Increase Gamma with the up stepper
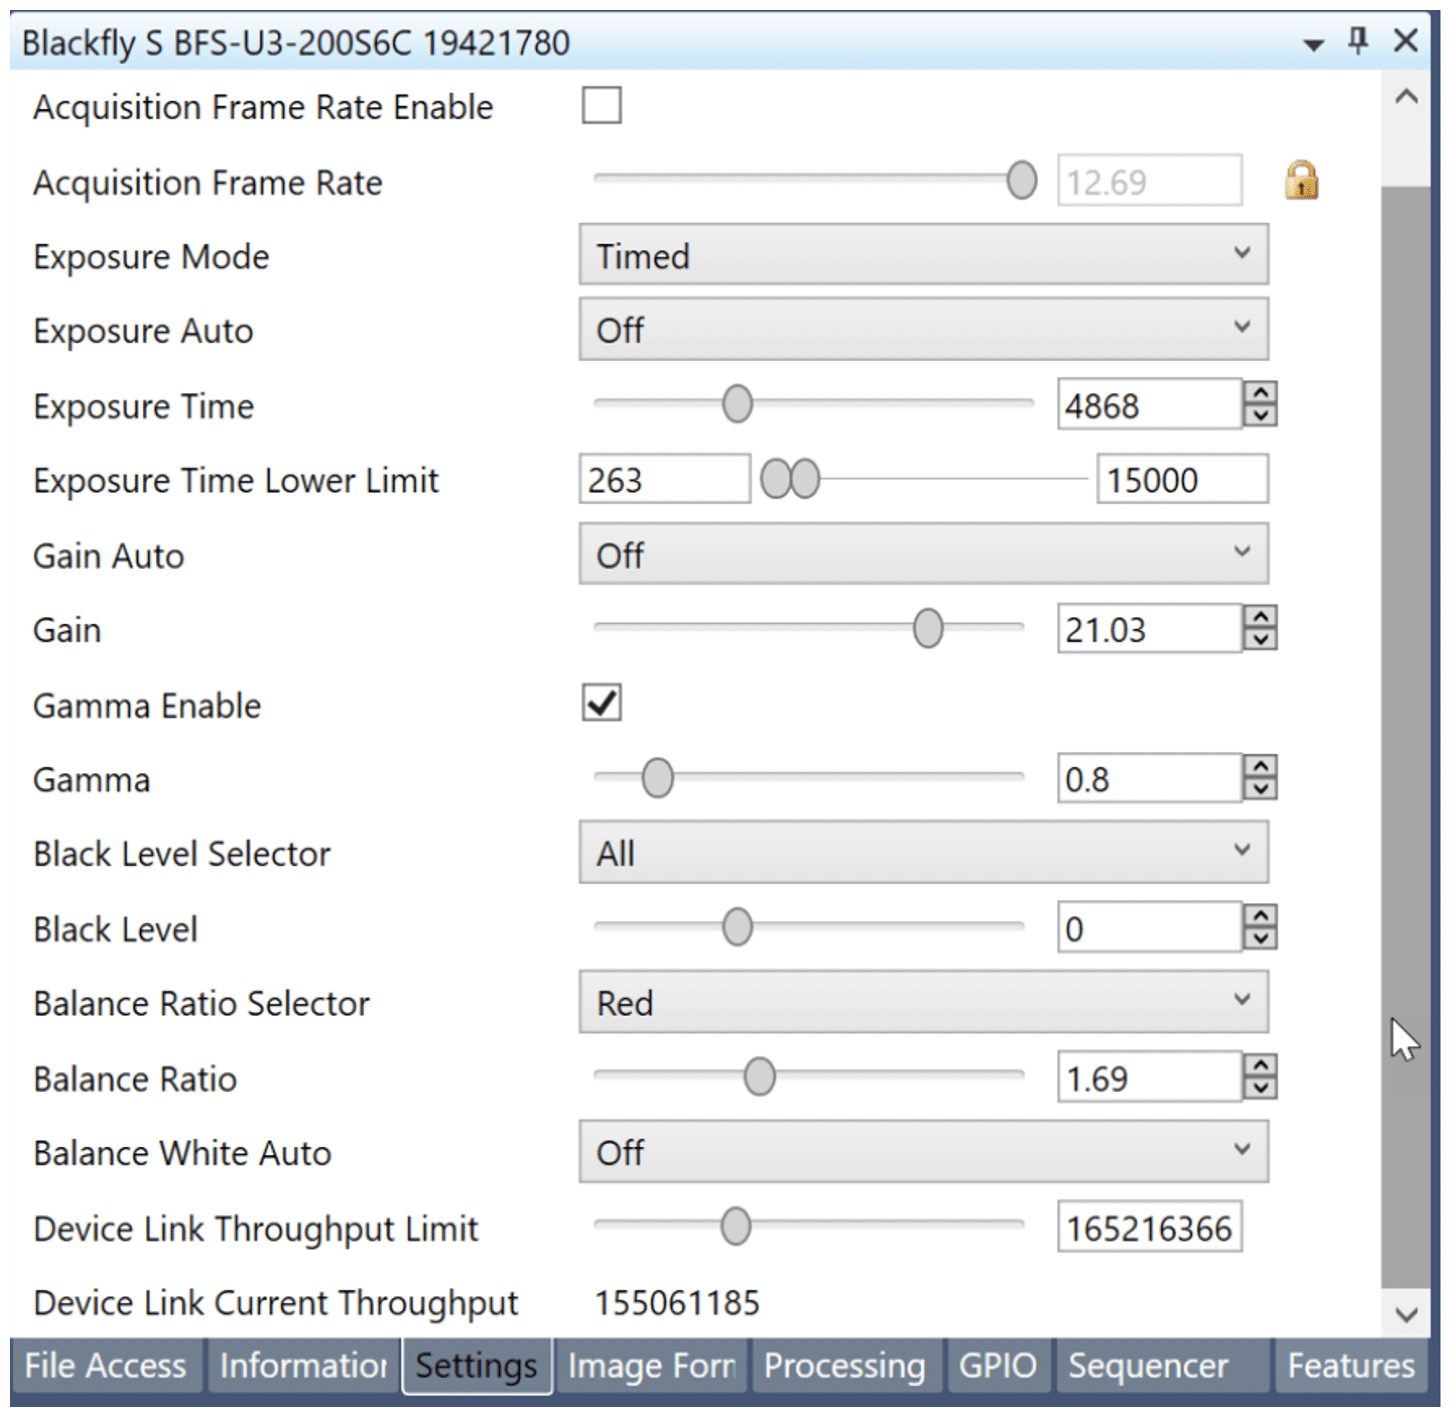Viewport: 1452px width, 1414px height. (1261, 767)
